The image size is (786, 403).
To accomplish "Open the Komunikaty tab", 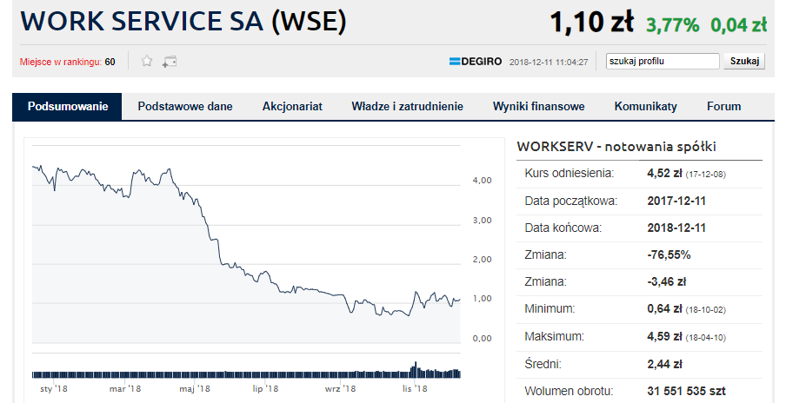I will click(x=645, y=106).
